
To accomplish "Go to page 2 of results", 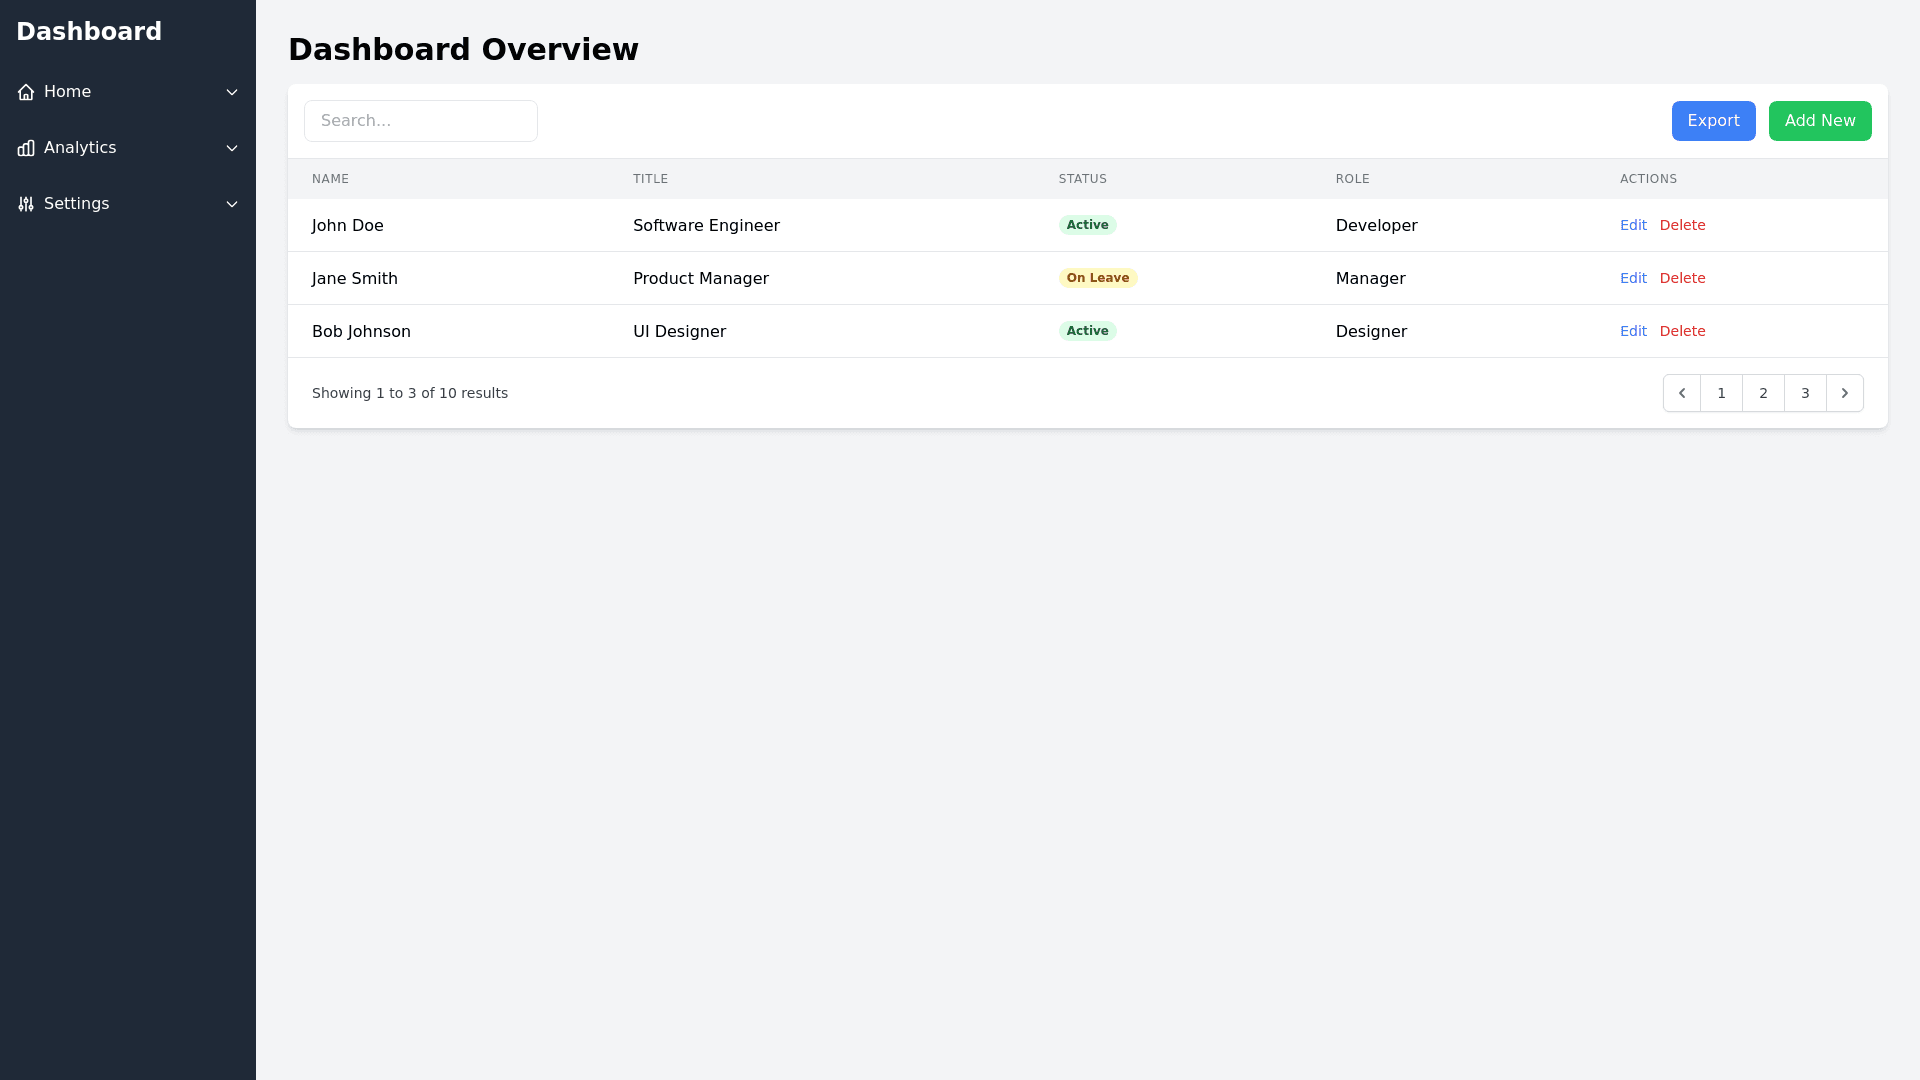I will [x=1763, y=392].
